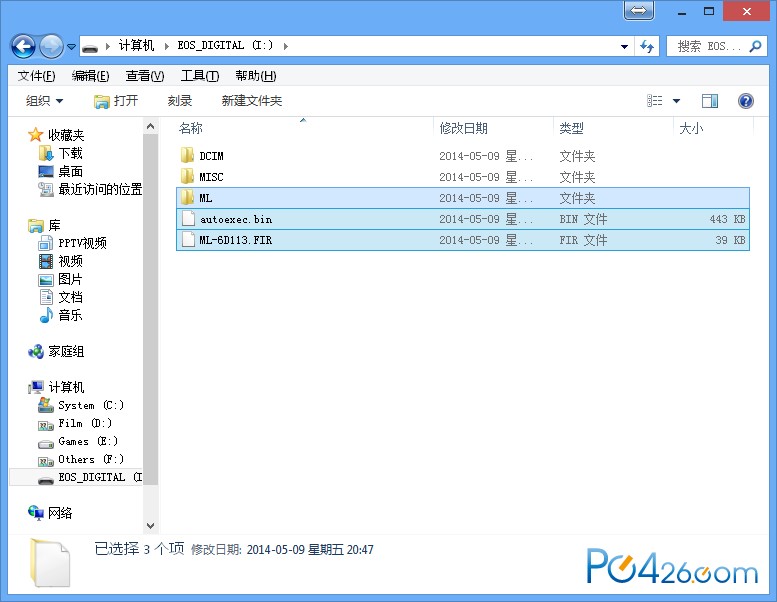Image resolution: width=777 pixels, height=602 pixels.
Task: Open 图片 library
Action: pos(70,279)
